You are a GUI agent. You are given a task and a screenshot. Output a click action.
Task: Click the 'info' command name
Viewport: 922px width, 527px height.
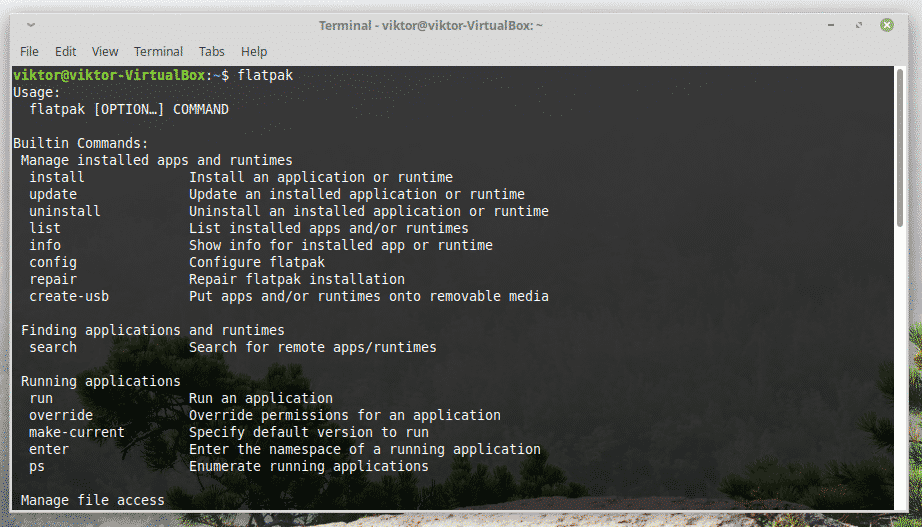coord(45,245)
